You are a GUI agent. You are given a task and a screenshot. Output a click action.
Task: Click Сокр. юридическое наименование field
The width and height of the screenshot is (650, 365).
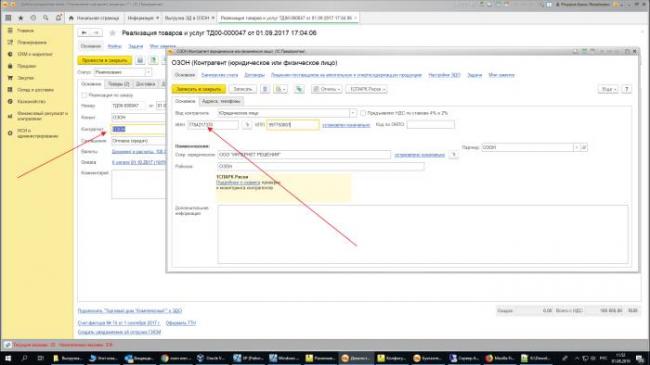(x=304, y=155)
